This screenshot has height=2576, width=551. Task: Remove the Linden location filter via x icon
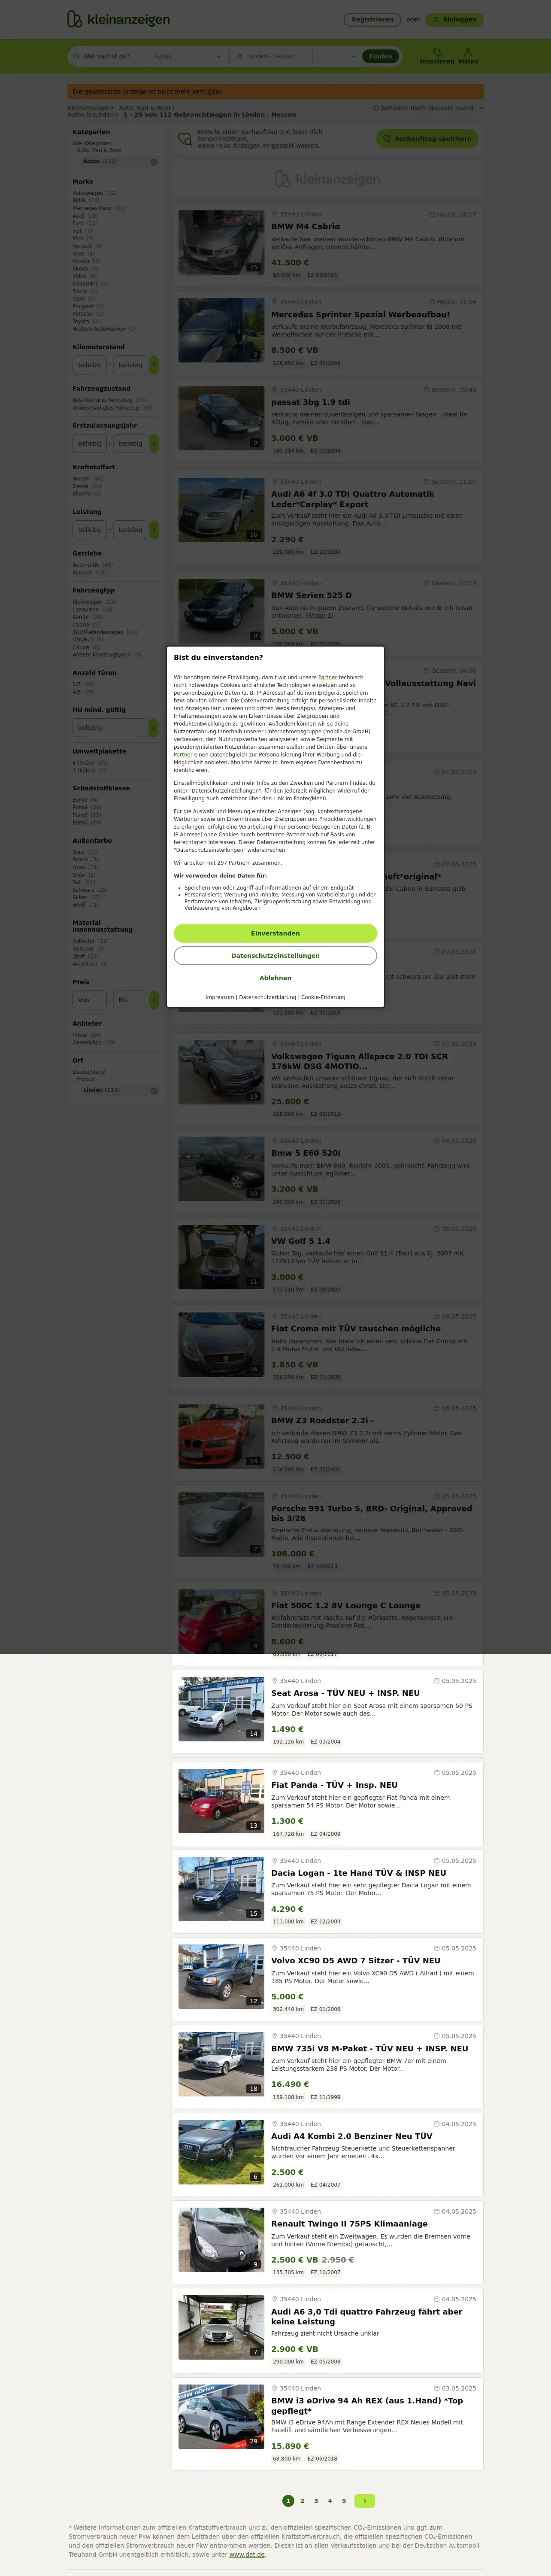[x=154, y=1091]
